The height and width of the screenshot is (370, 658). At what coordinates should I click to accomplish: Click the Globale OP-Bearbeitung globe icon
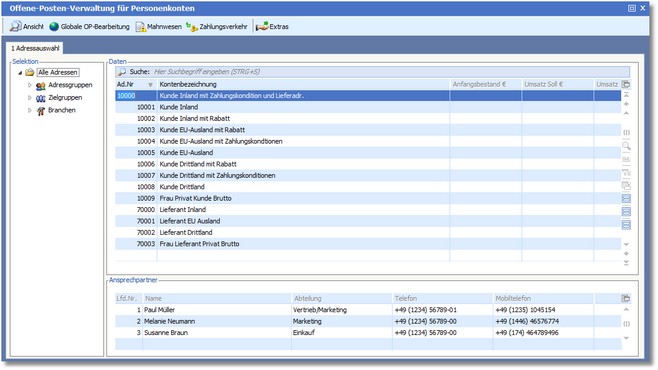click(x=54, y=26)
